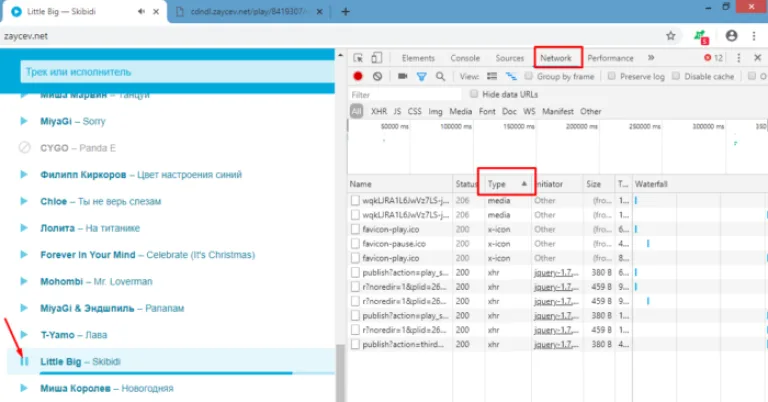The width and height of the screenshot is (768, 402).
Task: Close the DevTools panel
Action: [757, 58]
